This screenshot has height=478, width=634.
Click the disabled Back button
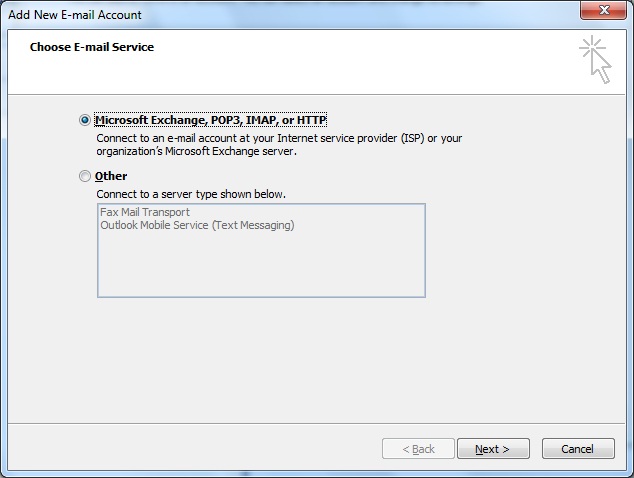click(418, 449)
